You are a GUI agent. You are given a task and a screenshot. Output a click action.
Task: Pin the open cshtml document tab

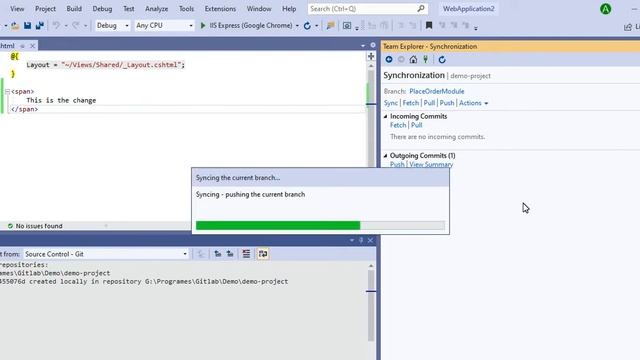pyautogui.click(x=22, y=46)
